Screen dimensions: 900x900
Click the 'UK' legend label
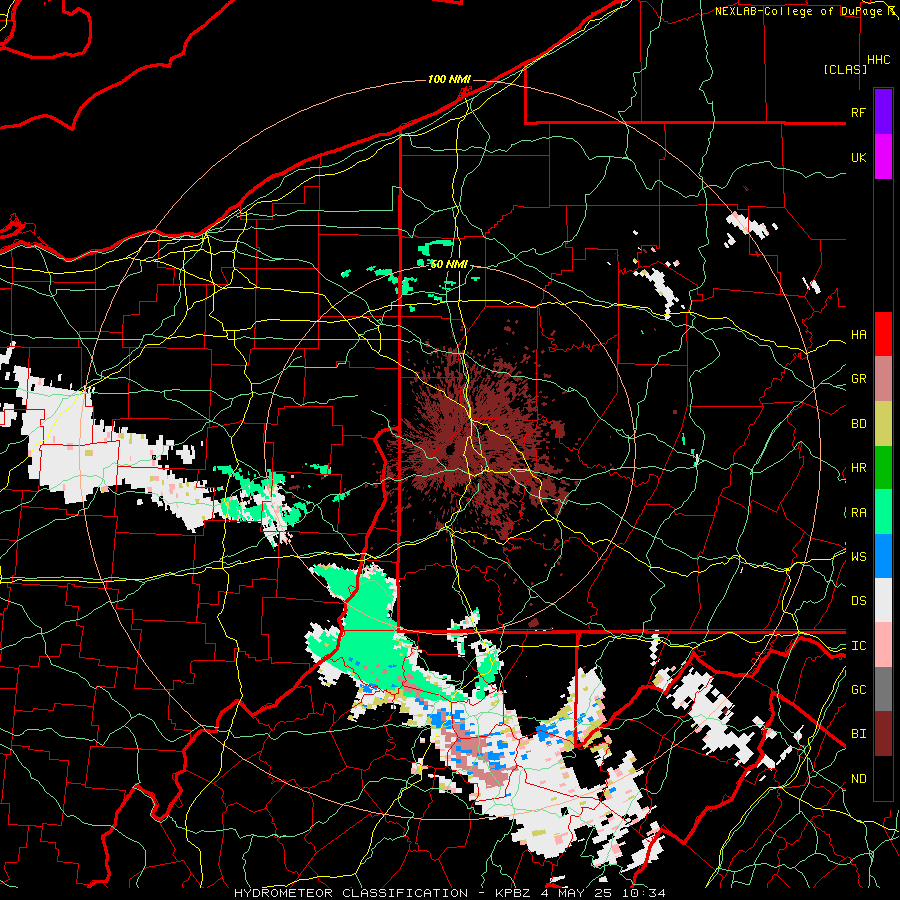pos(858,157)
